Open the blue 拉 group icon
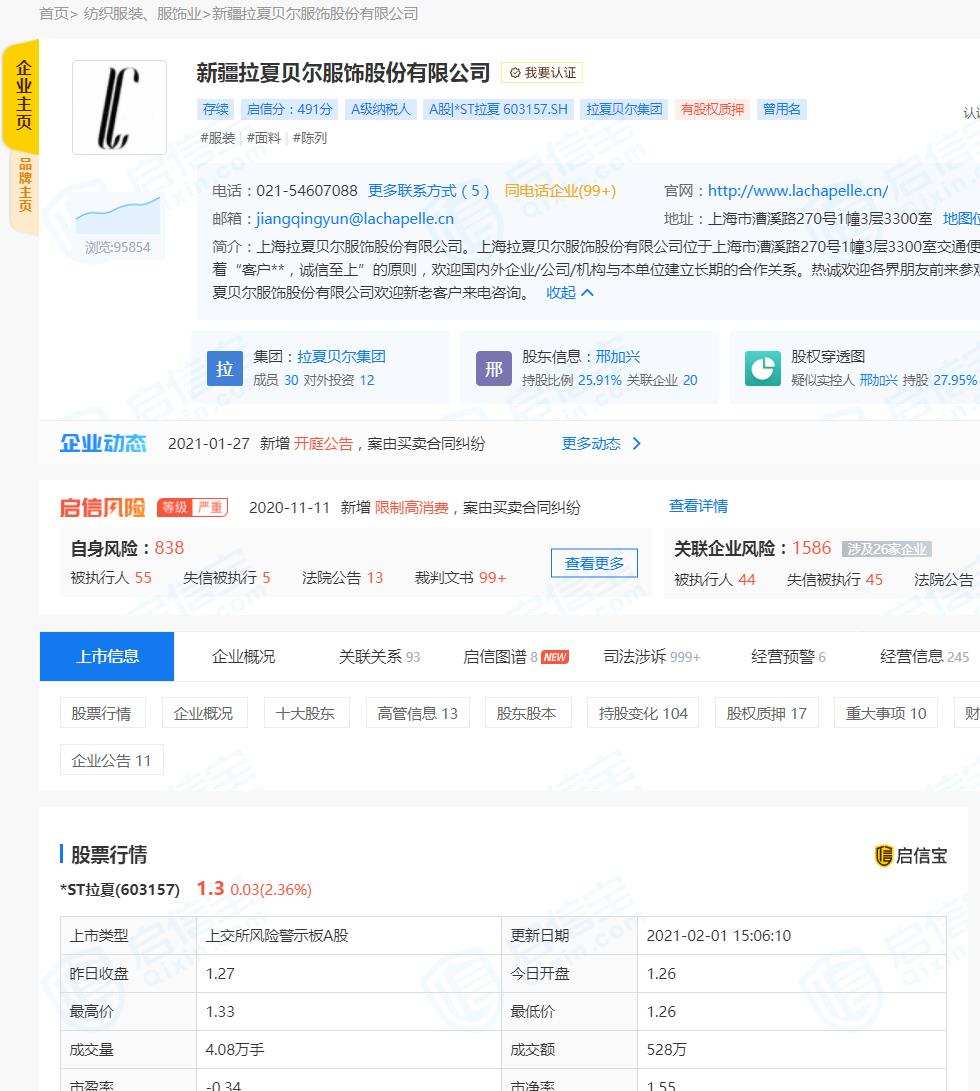Viewport: 980px width, 1091px height. coord(224,368)
